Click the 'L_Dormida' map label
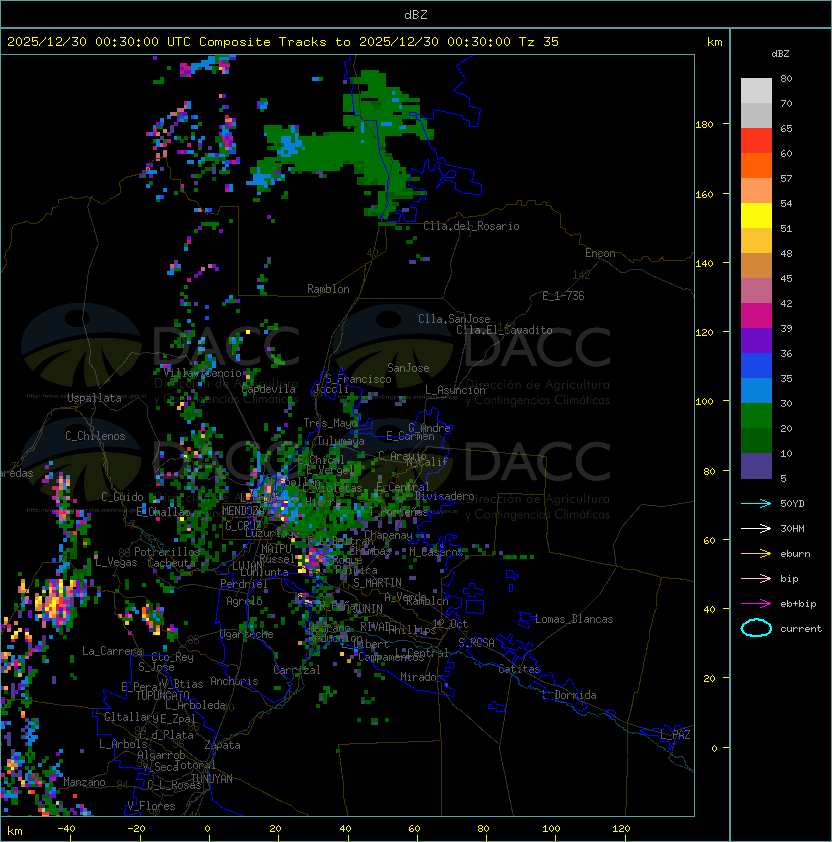Image resolution: width=832 pixels, height=842 pixels. click(569, 695)
